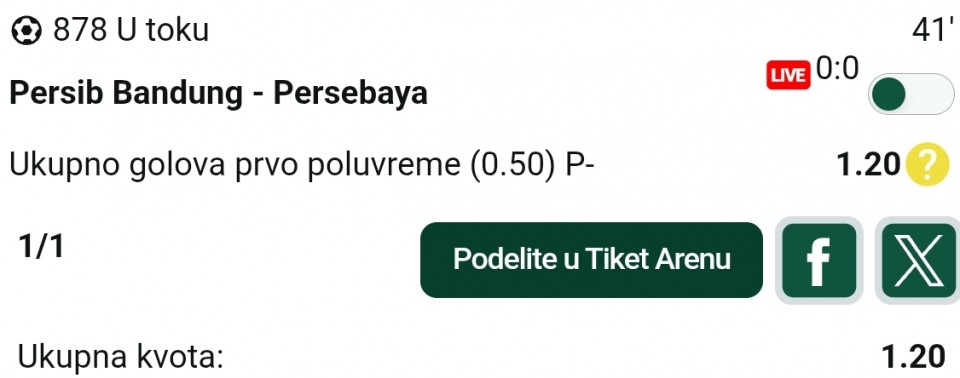Click the 1.20 odds next to bet
Screen dimensions: 960x378
pyautogui.click(x=868, y=165)
